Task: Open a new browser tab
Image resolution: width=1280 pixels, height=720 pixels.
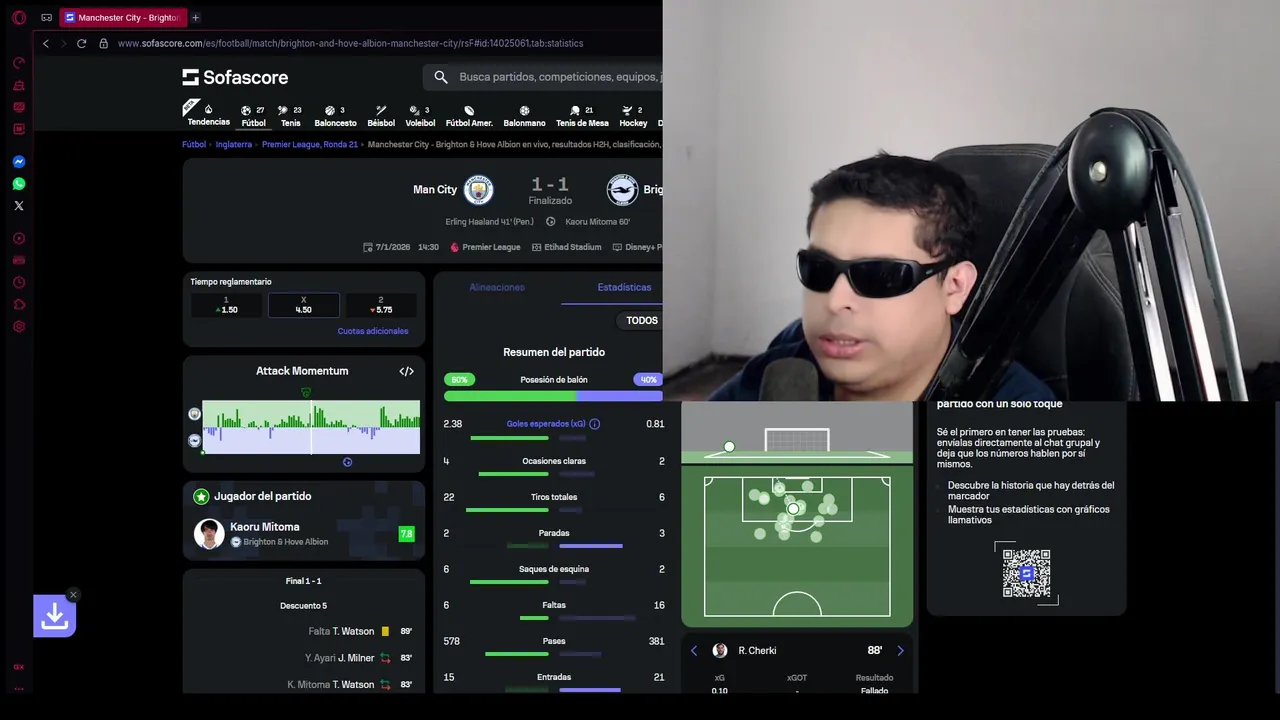Action: (x=195, y=17)
